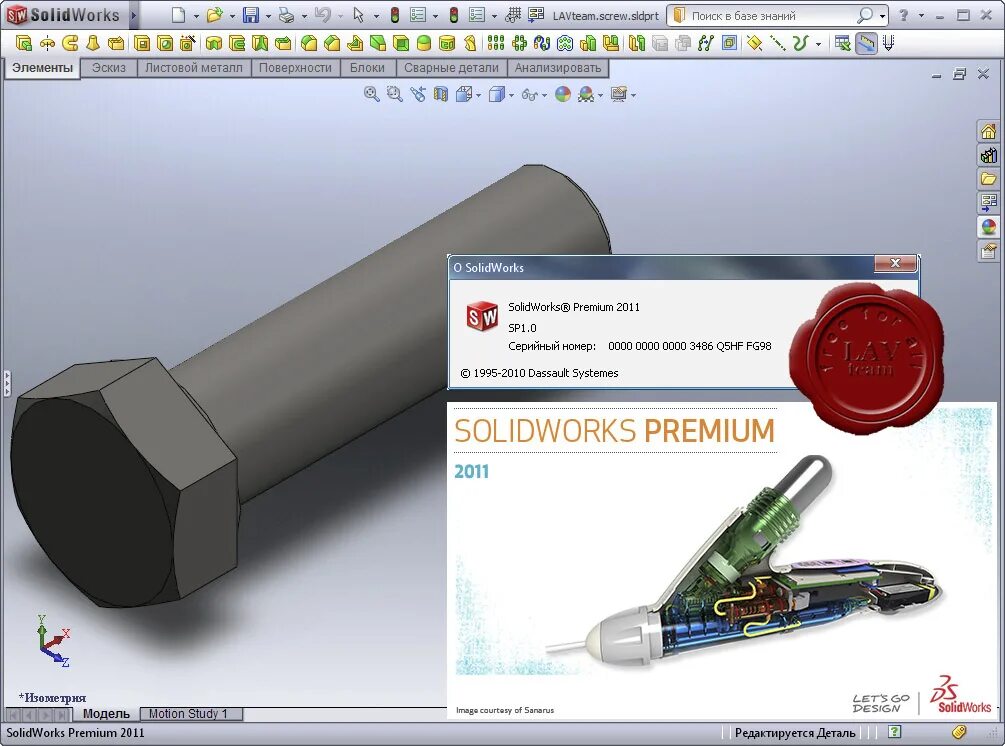Click the Reference Geometry plane icon

click(754, 43)
